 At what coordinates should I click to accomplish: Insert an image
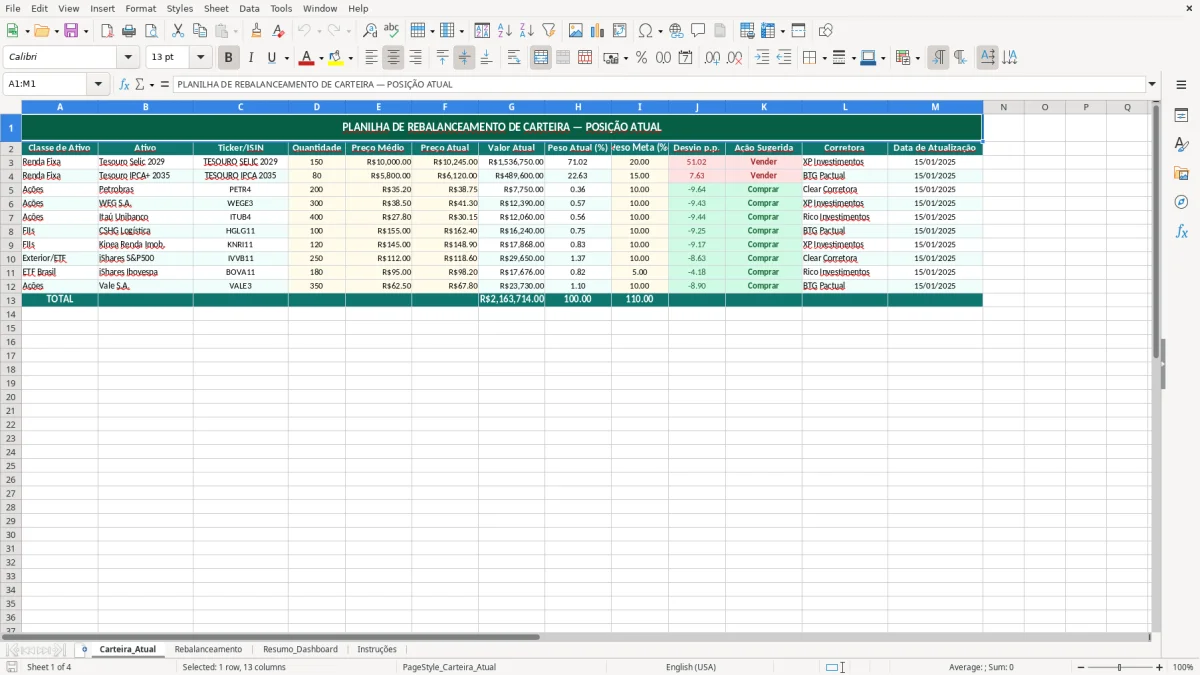coord(576,31)
